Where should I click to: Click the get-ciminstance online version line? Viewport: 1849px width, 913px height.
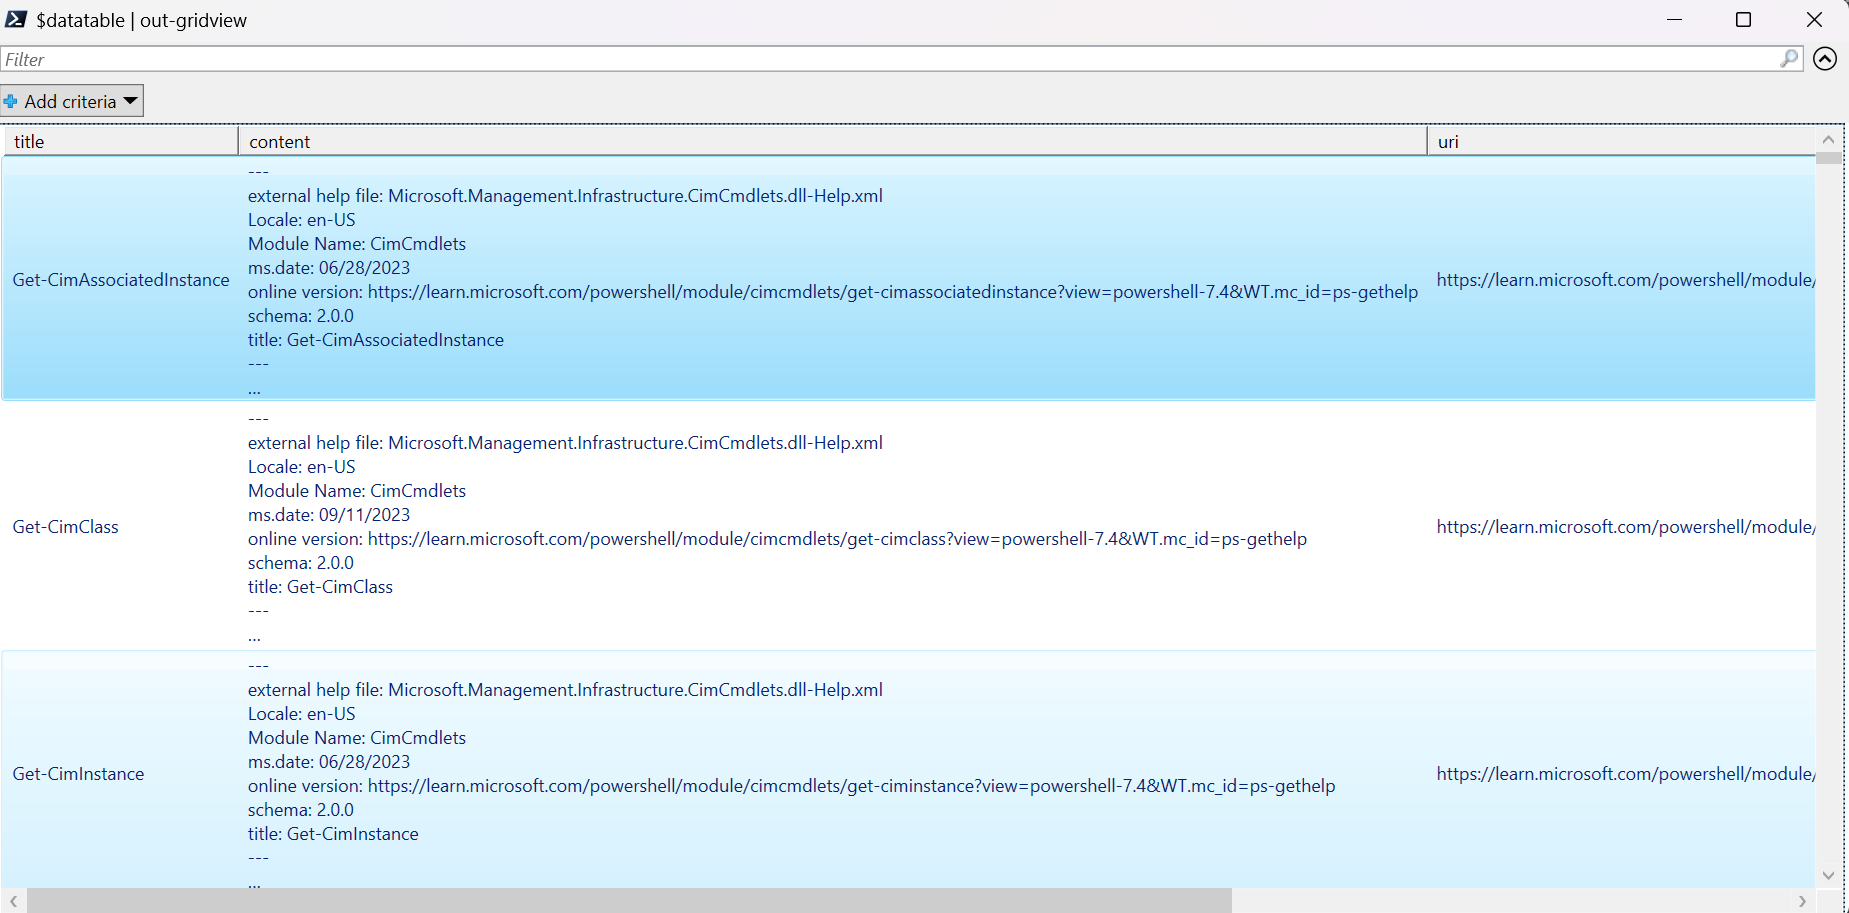point(791,786)
